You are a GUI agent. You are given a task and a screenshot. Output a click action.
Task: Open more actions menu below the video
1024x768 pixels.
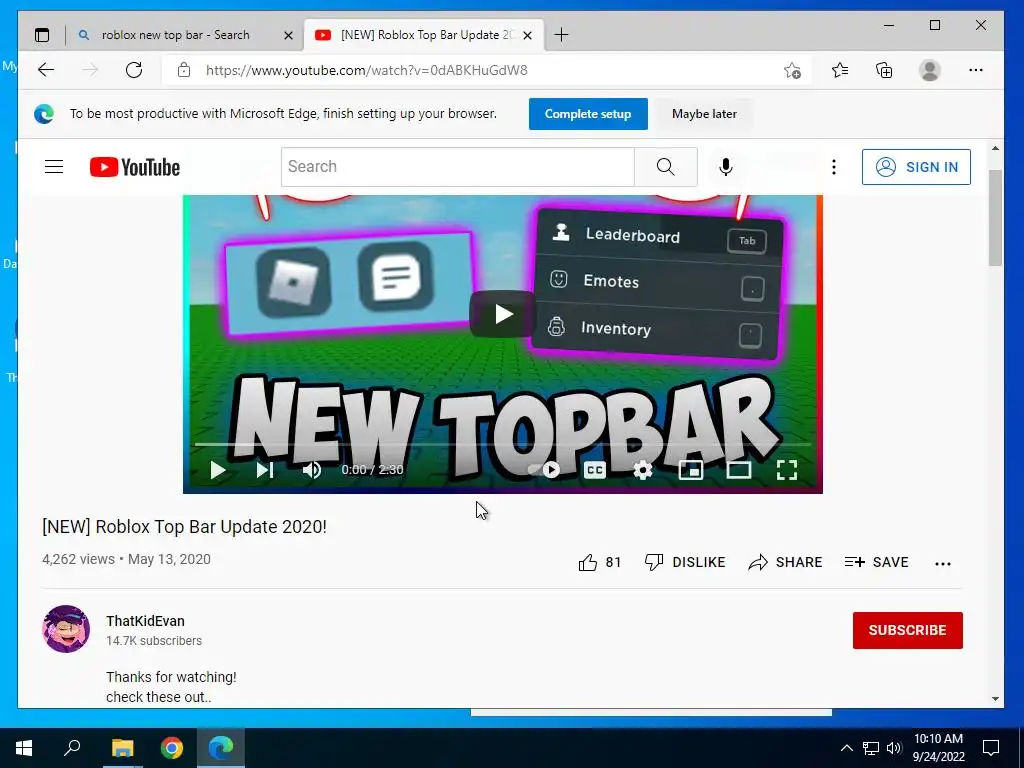[x=943, y=564]
